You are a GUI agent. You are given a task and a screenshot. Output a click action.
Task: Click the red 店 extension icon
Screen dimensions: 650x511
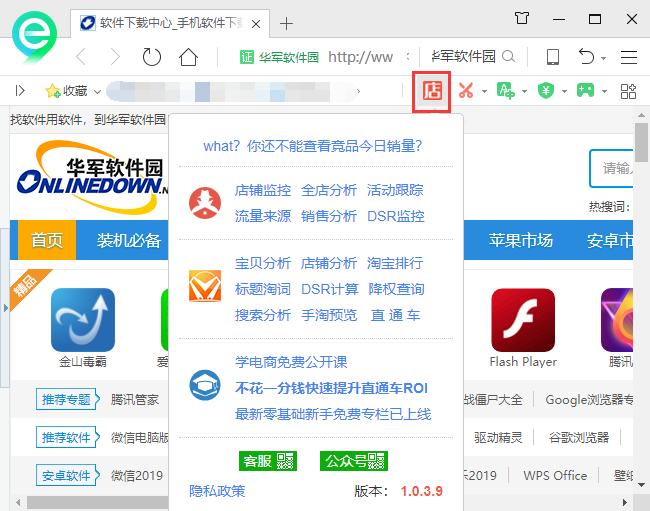coord(432,90)
